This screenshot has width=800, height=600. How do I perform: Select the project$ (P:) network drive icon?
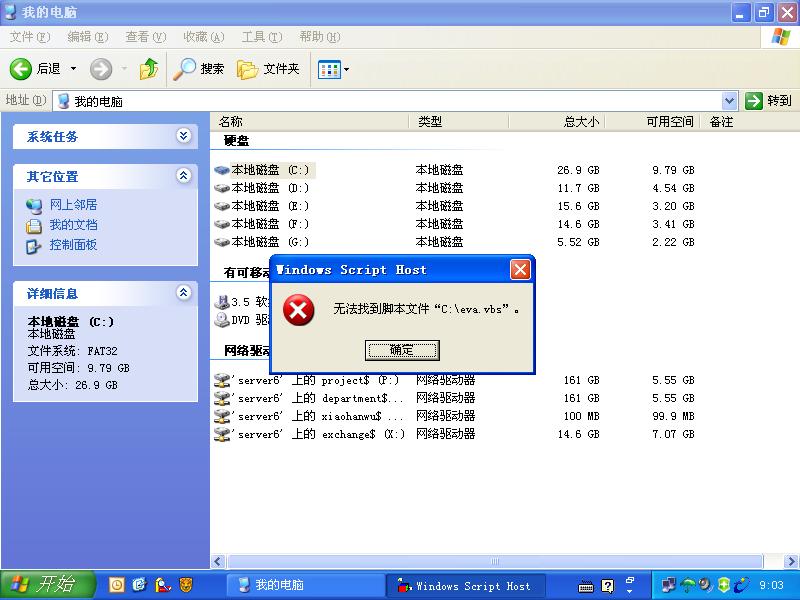pyautogui.click(x=222, y=380)
